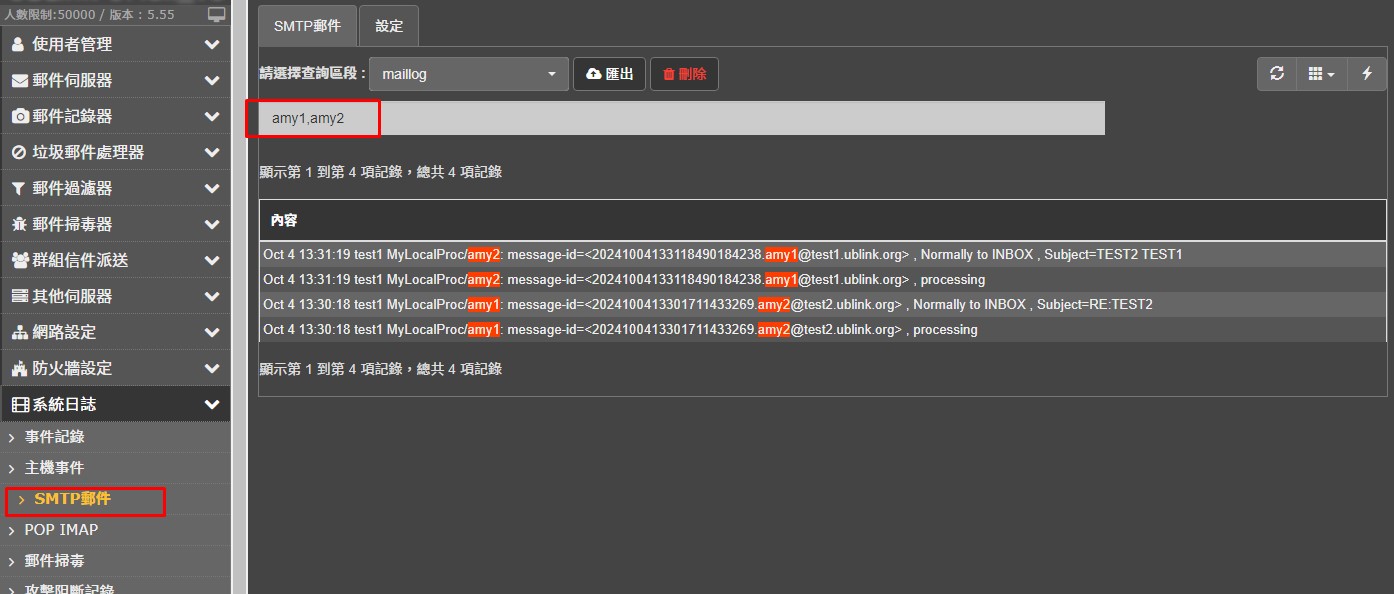Open POP IMAP log in sidebar

click(x=61, y=529)
